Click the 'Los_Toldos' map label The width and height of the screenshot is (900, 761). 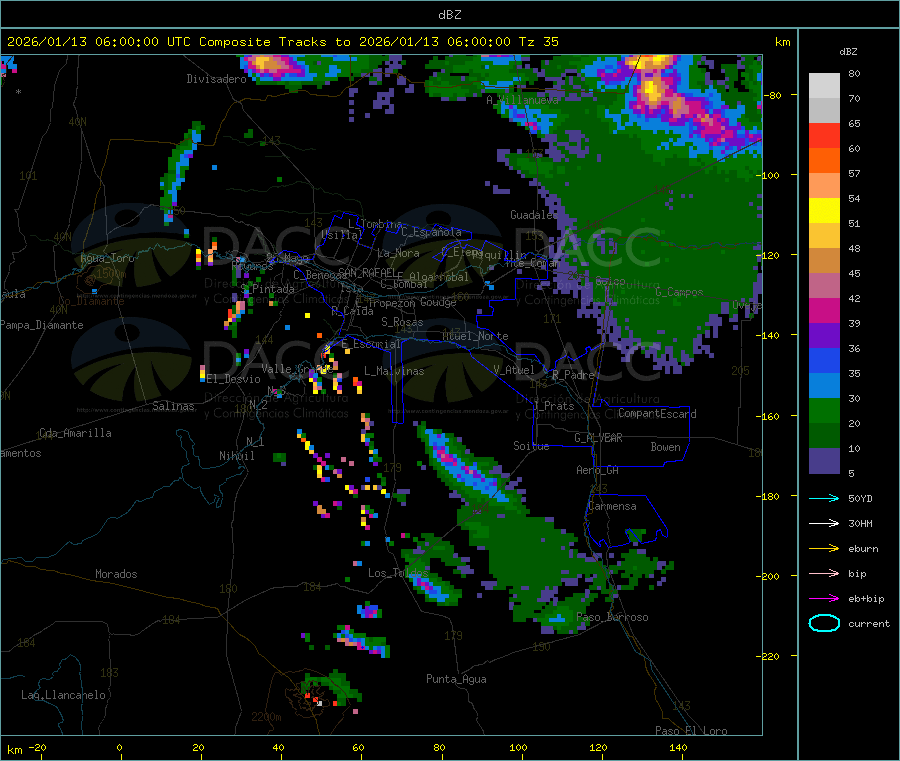(398, 573)
